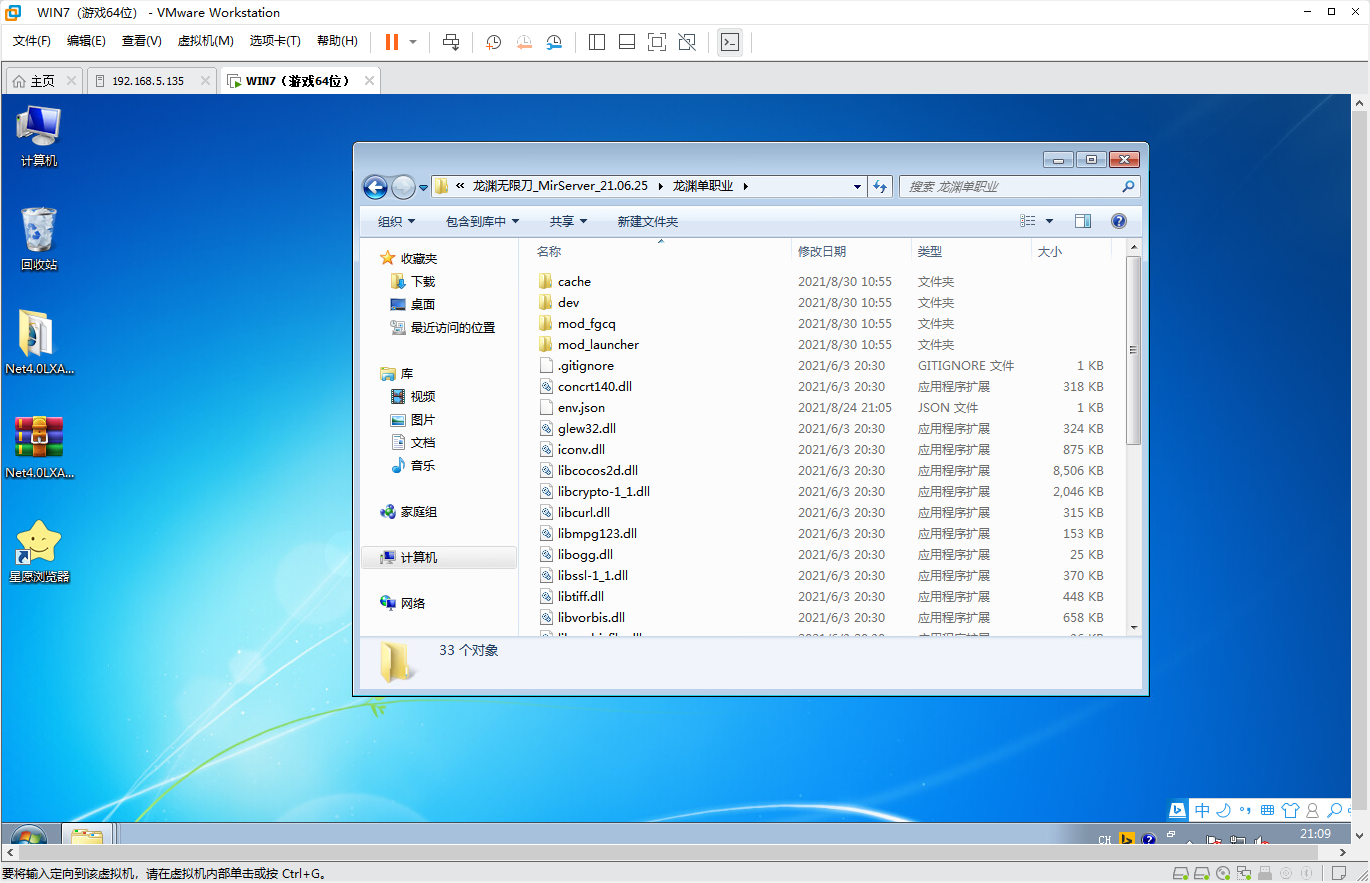The width and height of the screenshot is (1370, 883).
Task: Open pause button dropdown arrow
Action: pyautogui.click(x=413, y=42)
